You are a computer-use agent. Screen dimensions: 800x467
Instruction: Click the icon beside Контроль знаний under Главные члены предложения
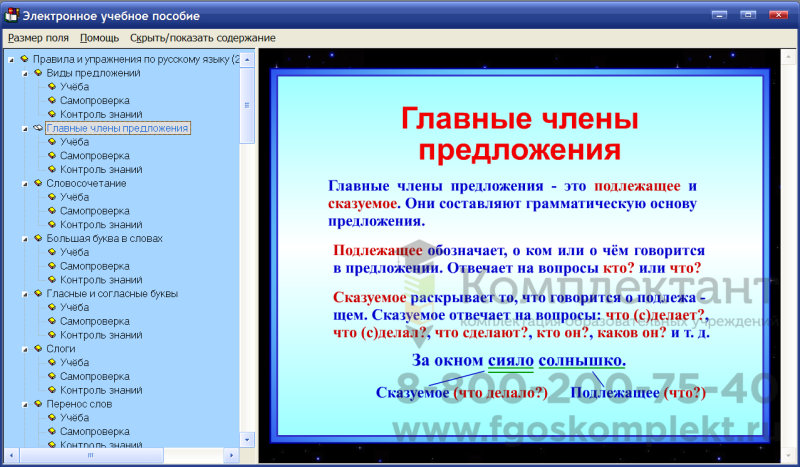coord(52,169)
